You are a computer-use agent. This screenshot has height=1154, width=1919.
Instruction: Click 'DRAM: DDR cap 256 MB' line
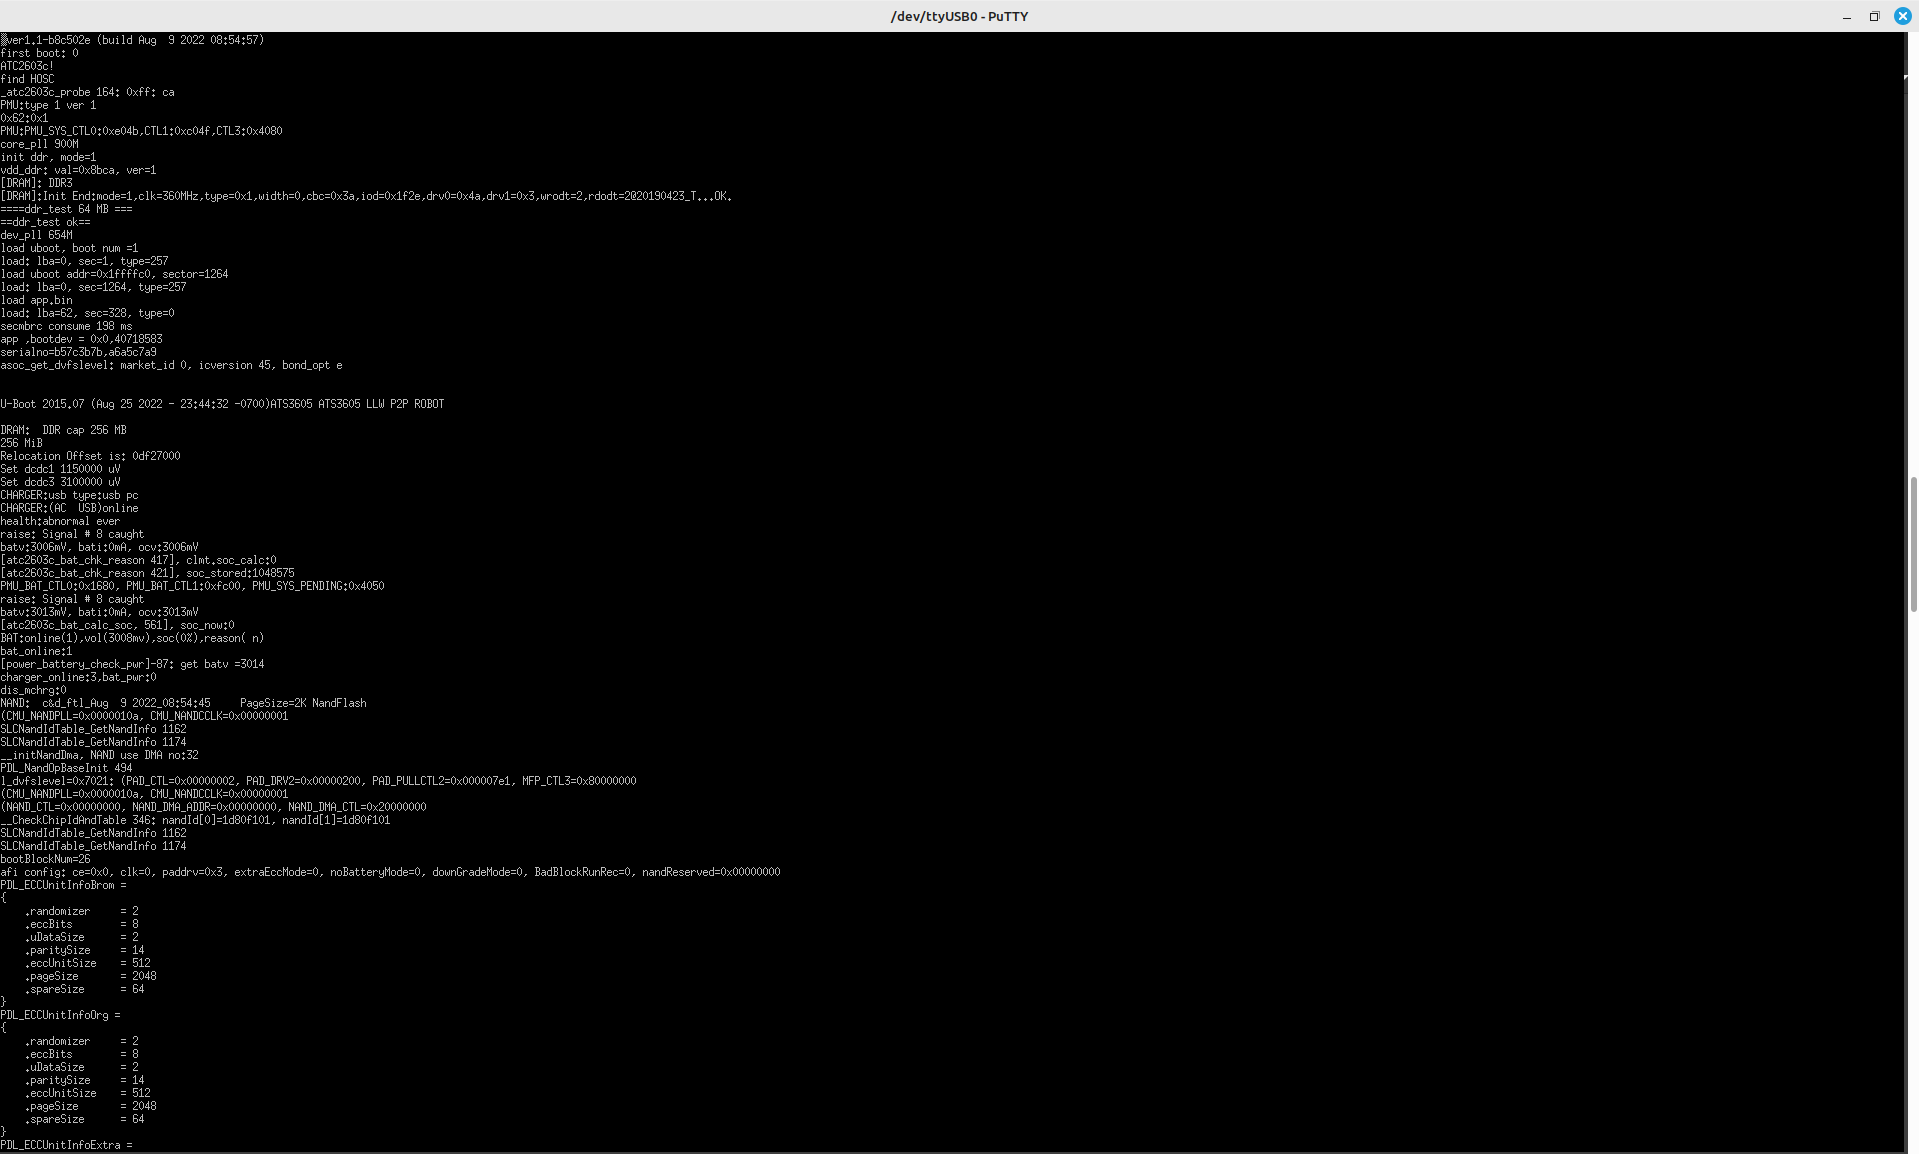63,430
